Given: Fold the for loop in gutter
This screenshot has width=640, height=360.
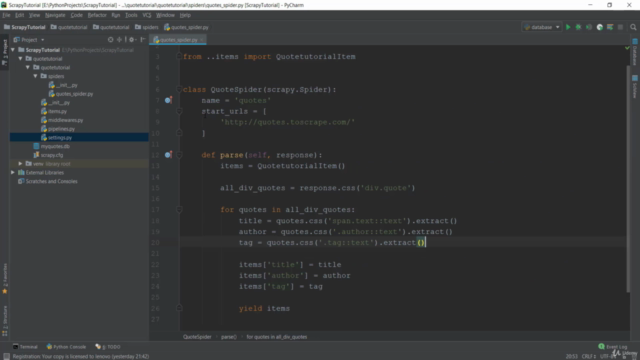Looking at the screenshot, I should tap(179, 209).
